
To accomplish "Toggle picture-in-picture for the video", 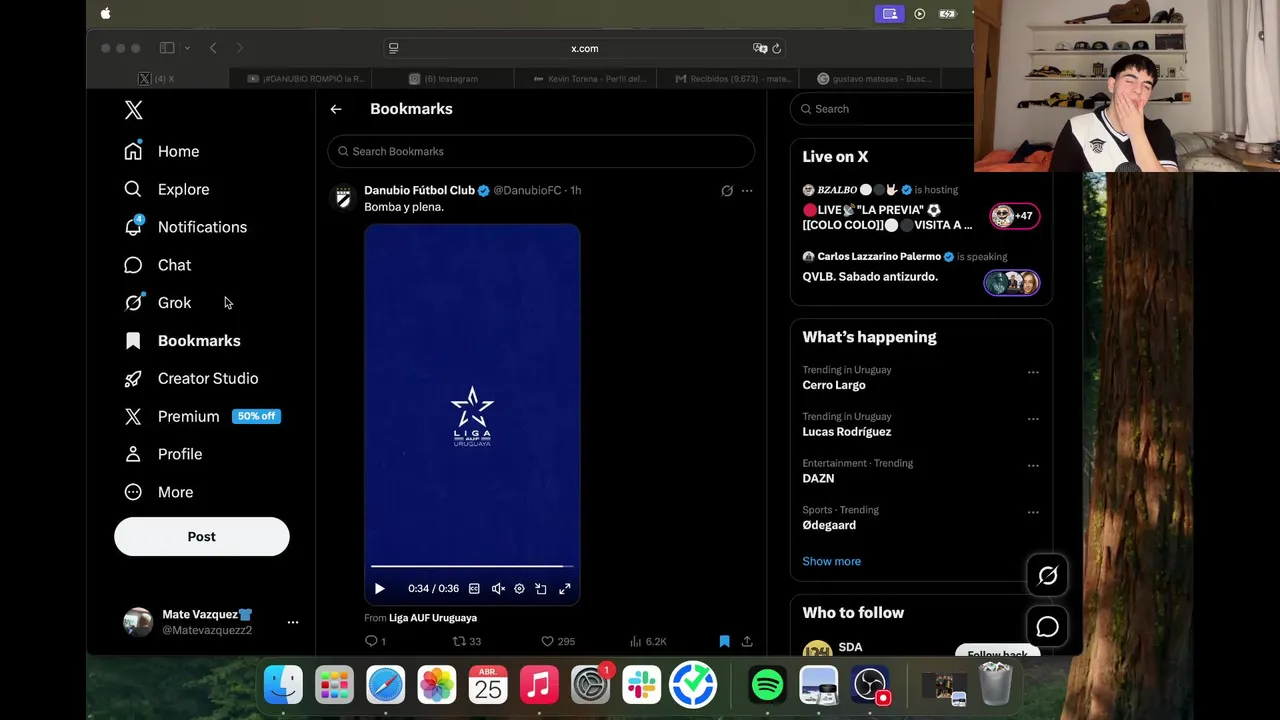I will click(541, 589).
